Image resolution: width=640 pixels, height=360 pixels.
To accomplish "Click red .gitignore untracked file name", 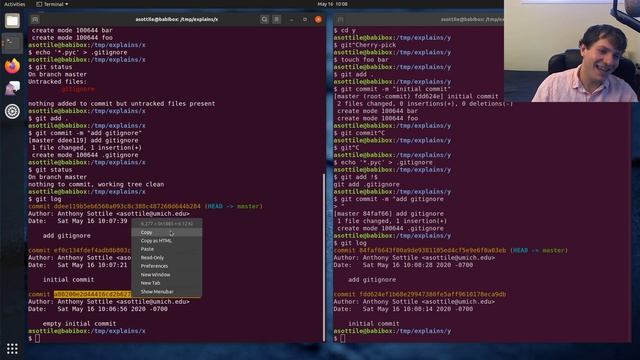I will [78, 89].
